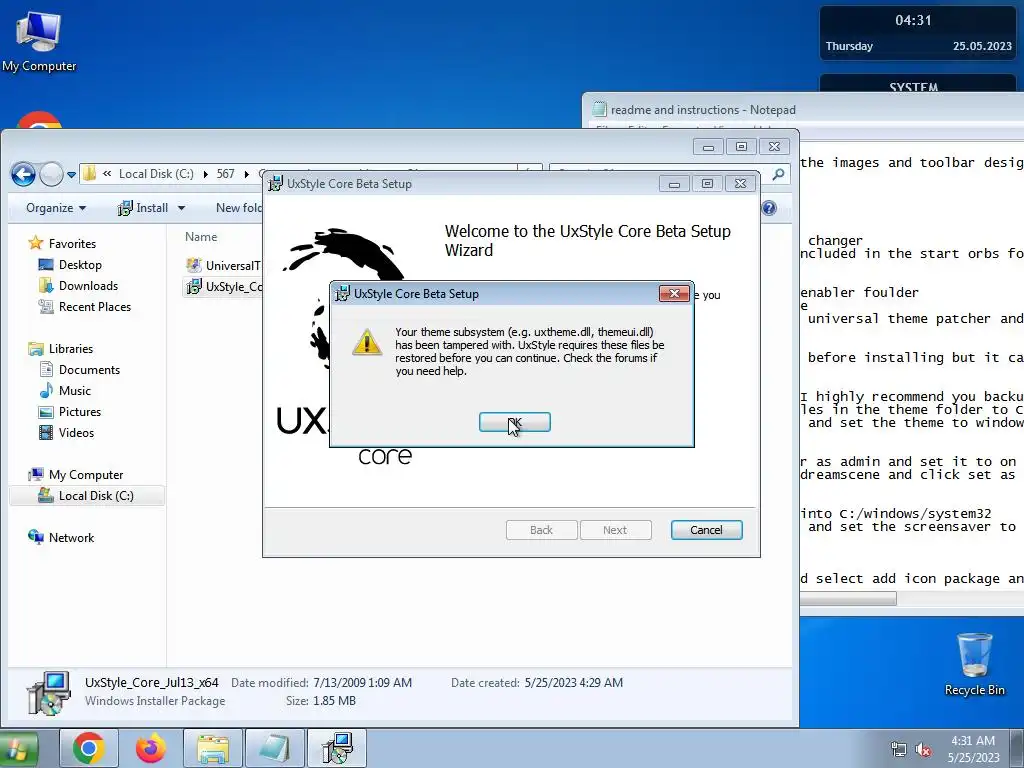Image resolution: width=1024 pixels, height=768 pixels.
Task: Launch Firefox from the taskbar
Action: pyautogui.click(x=151, y=748)
